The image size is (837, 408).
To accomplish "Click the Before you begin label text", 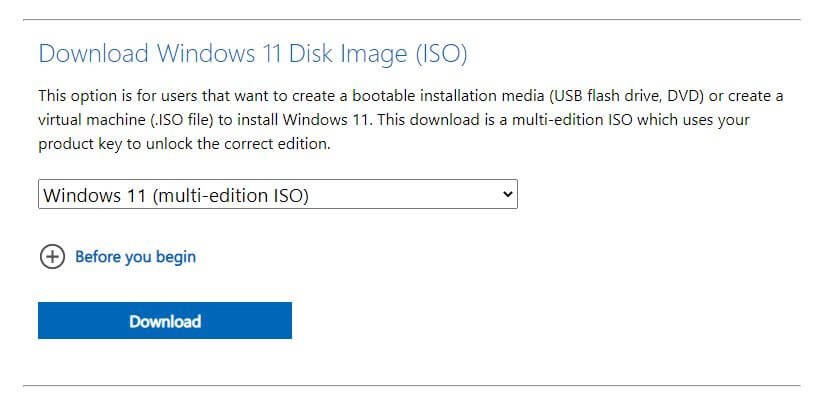I will pos(136,257).
